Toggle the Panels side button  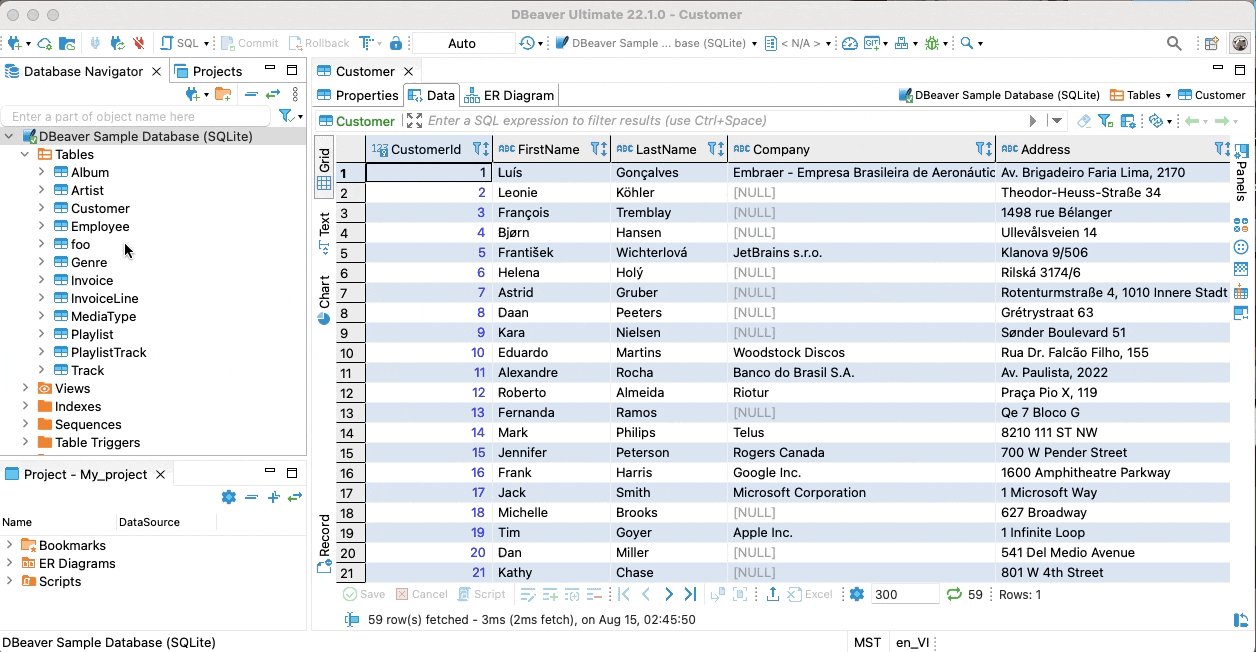[1241, 173]
